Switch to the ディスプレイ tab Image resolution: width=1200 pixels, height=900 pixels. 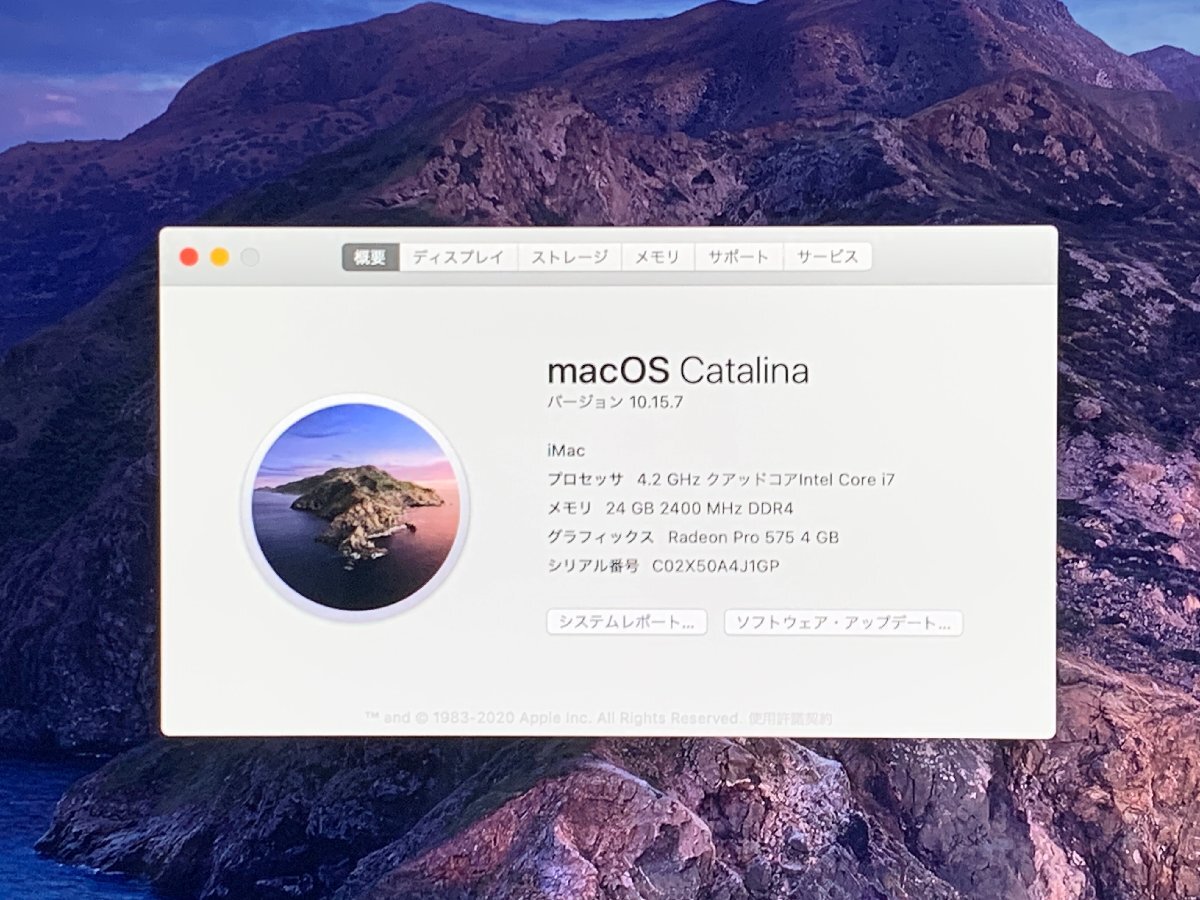(458, 257)
